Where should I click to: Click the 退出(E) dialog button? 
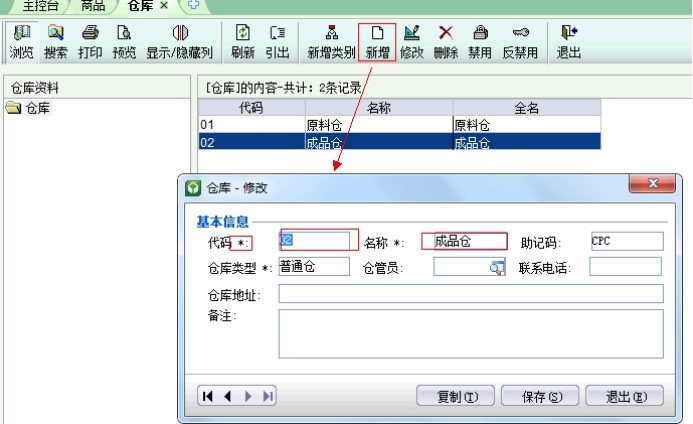click(624, 396)
